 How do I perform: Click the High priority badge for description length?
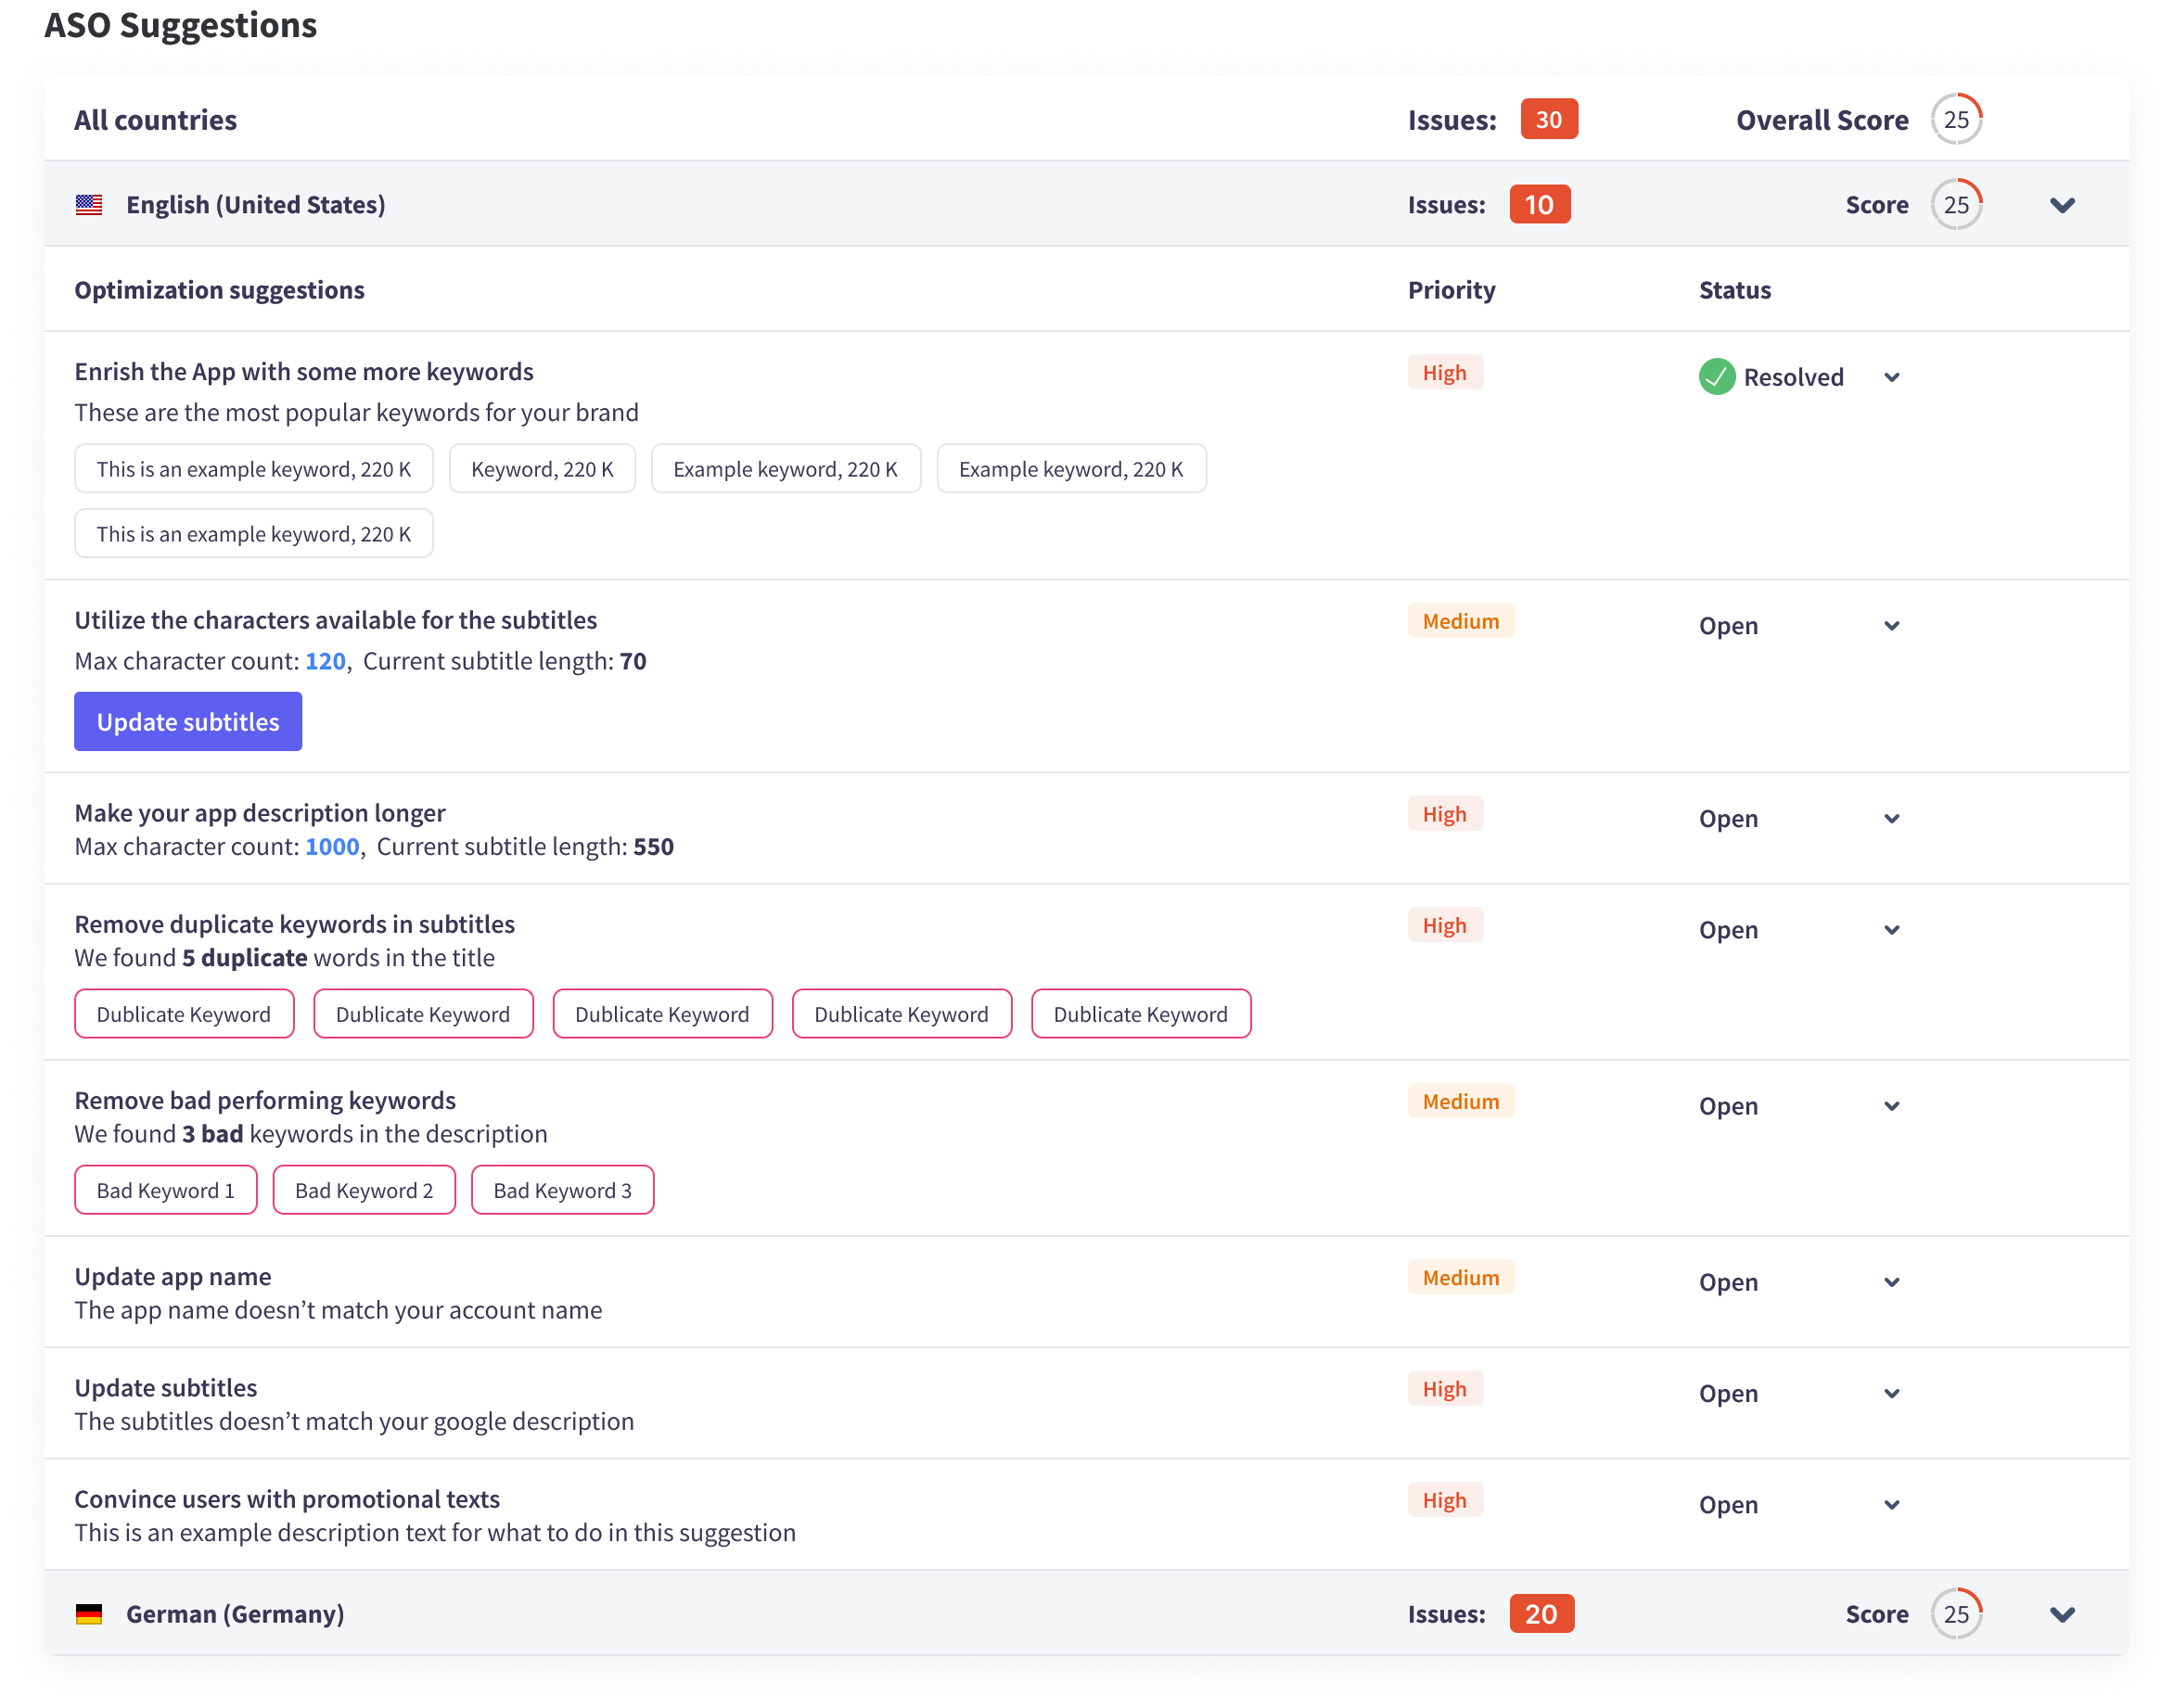click(1444, 814)
